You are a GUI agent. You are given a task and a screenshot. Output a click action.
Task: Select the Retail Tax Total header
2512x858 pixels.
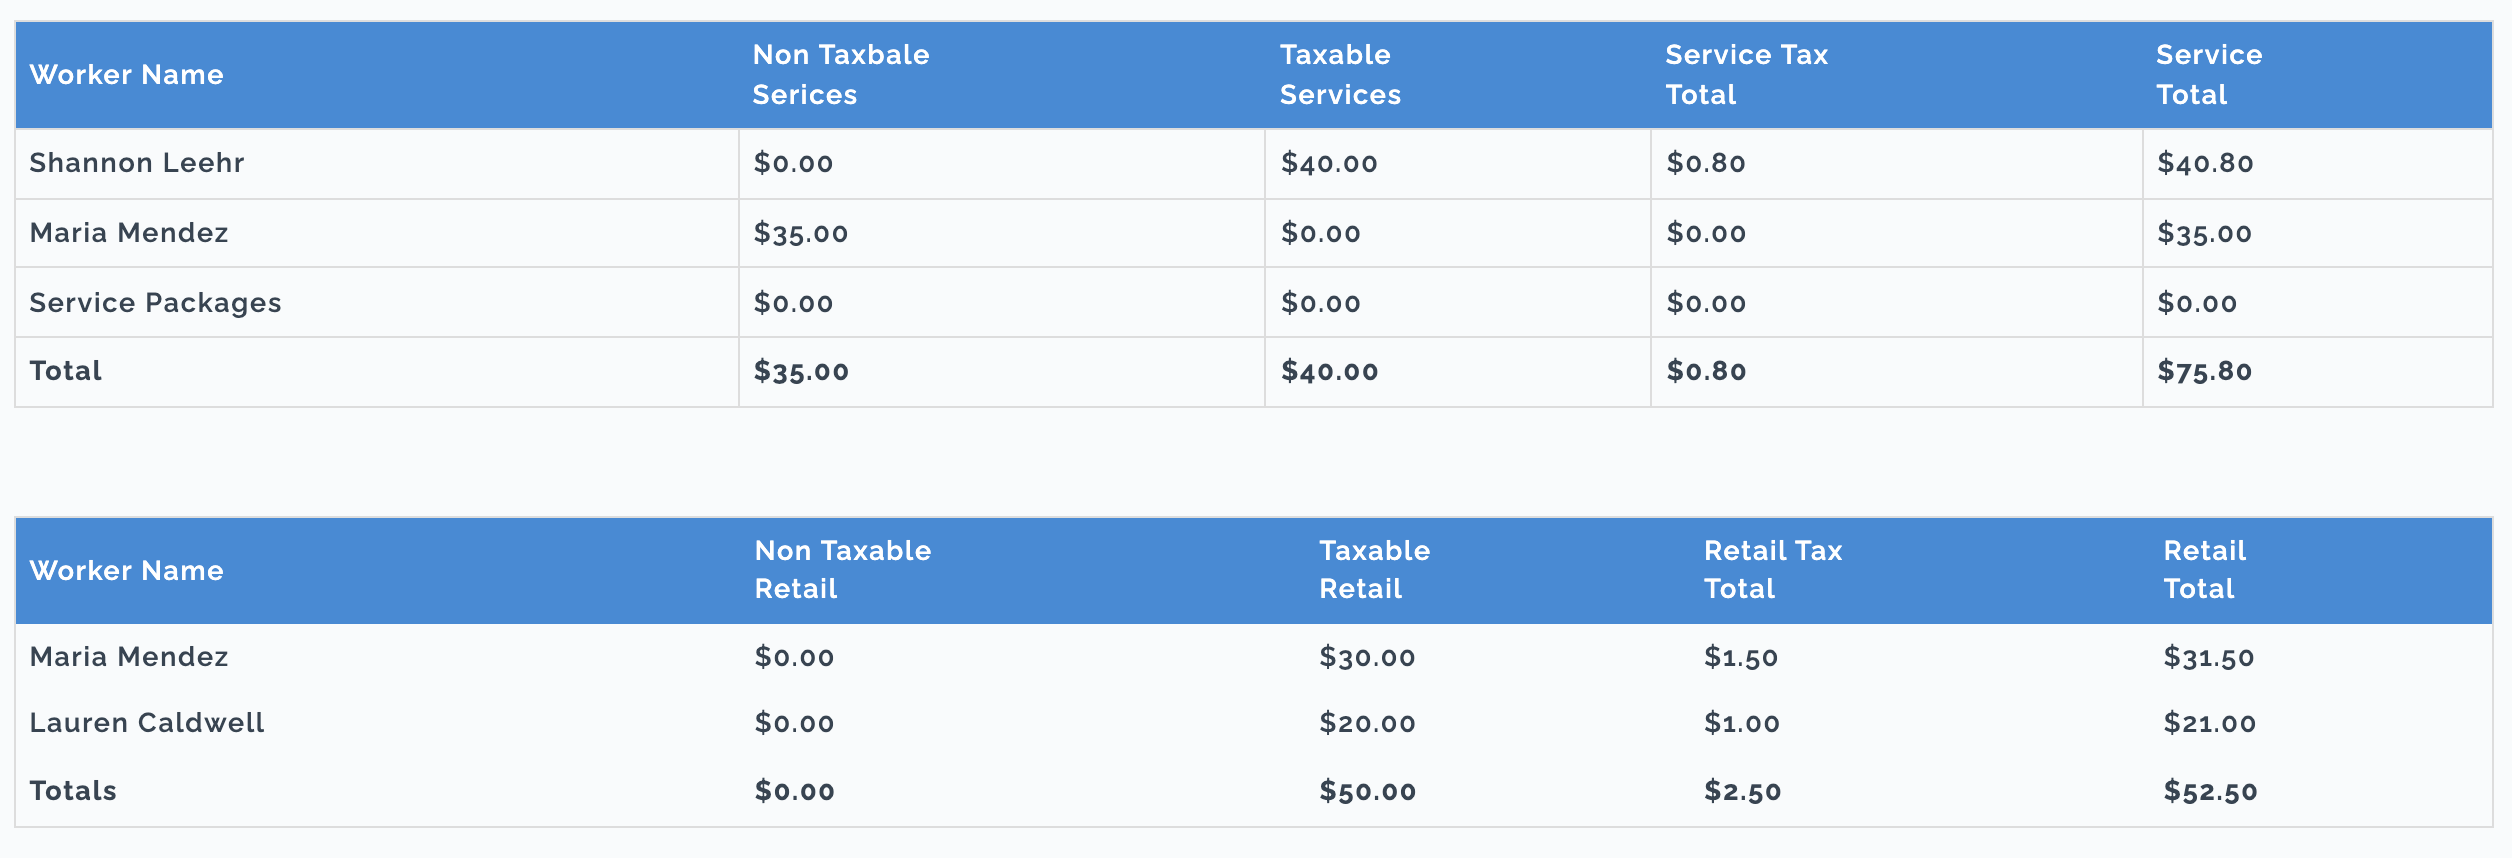[1773, 570]
